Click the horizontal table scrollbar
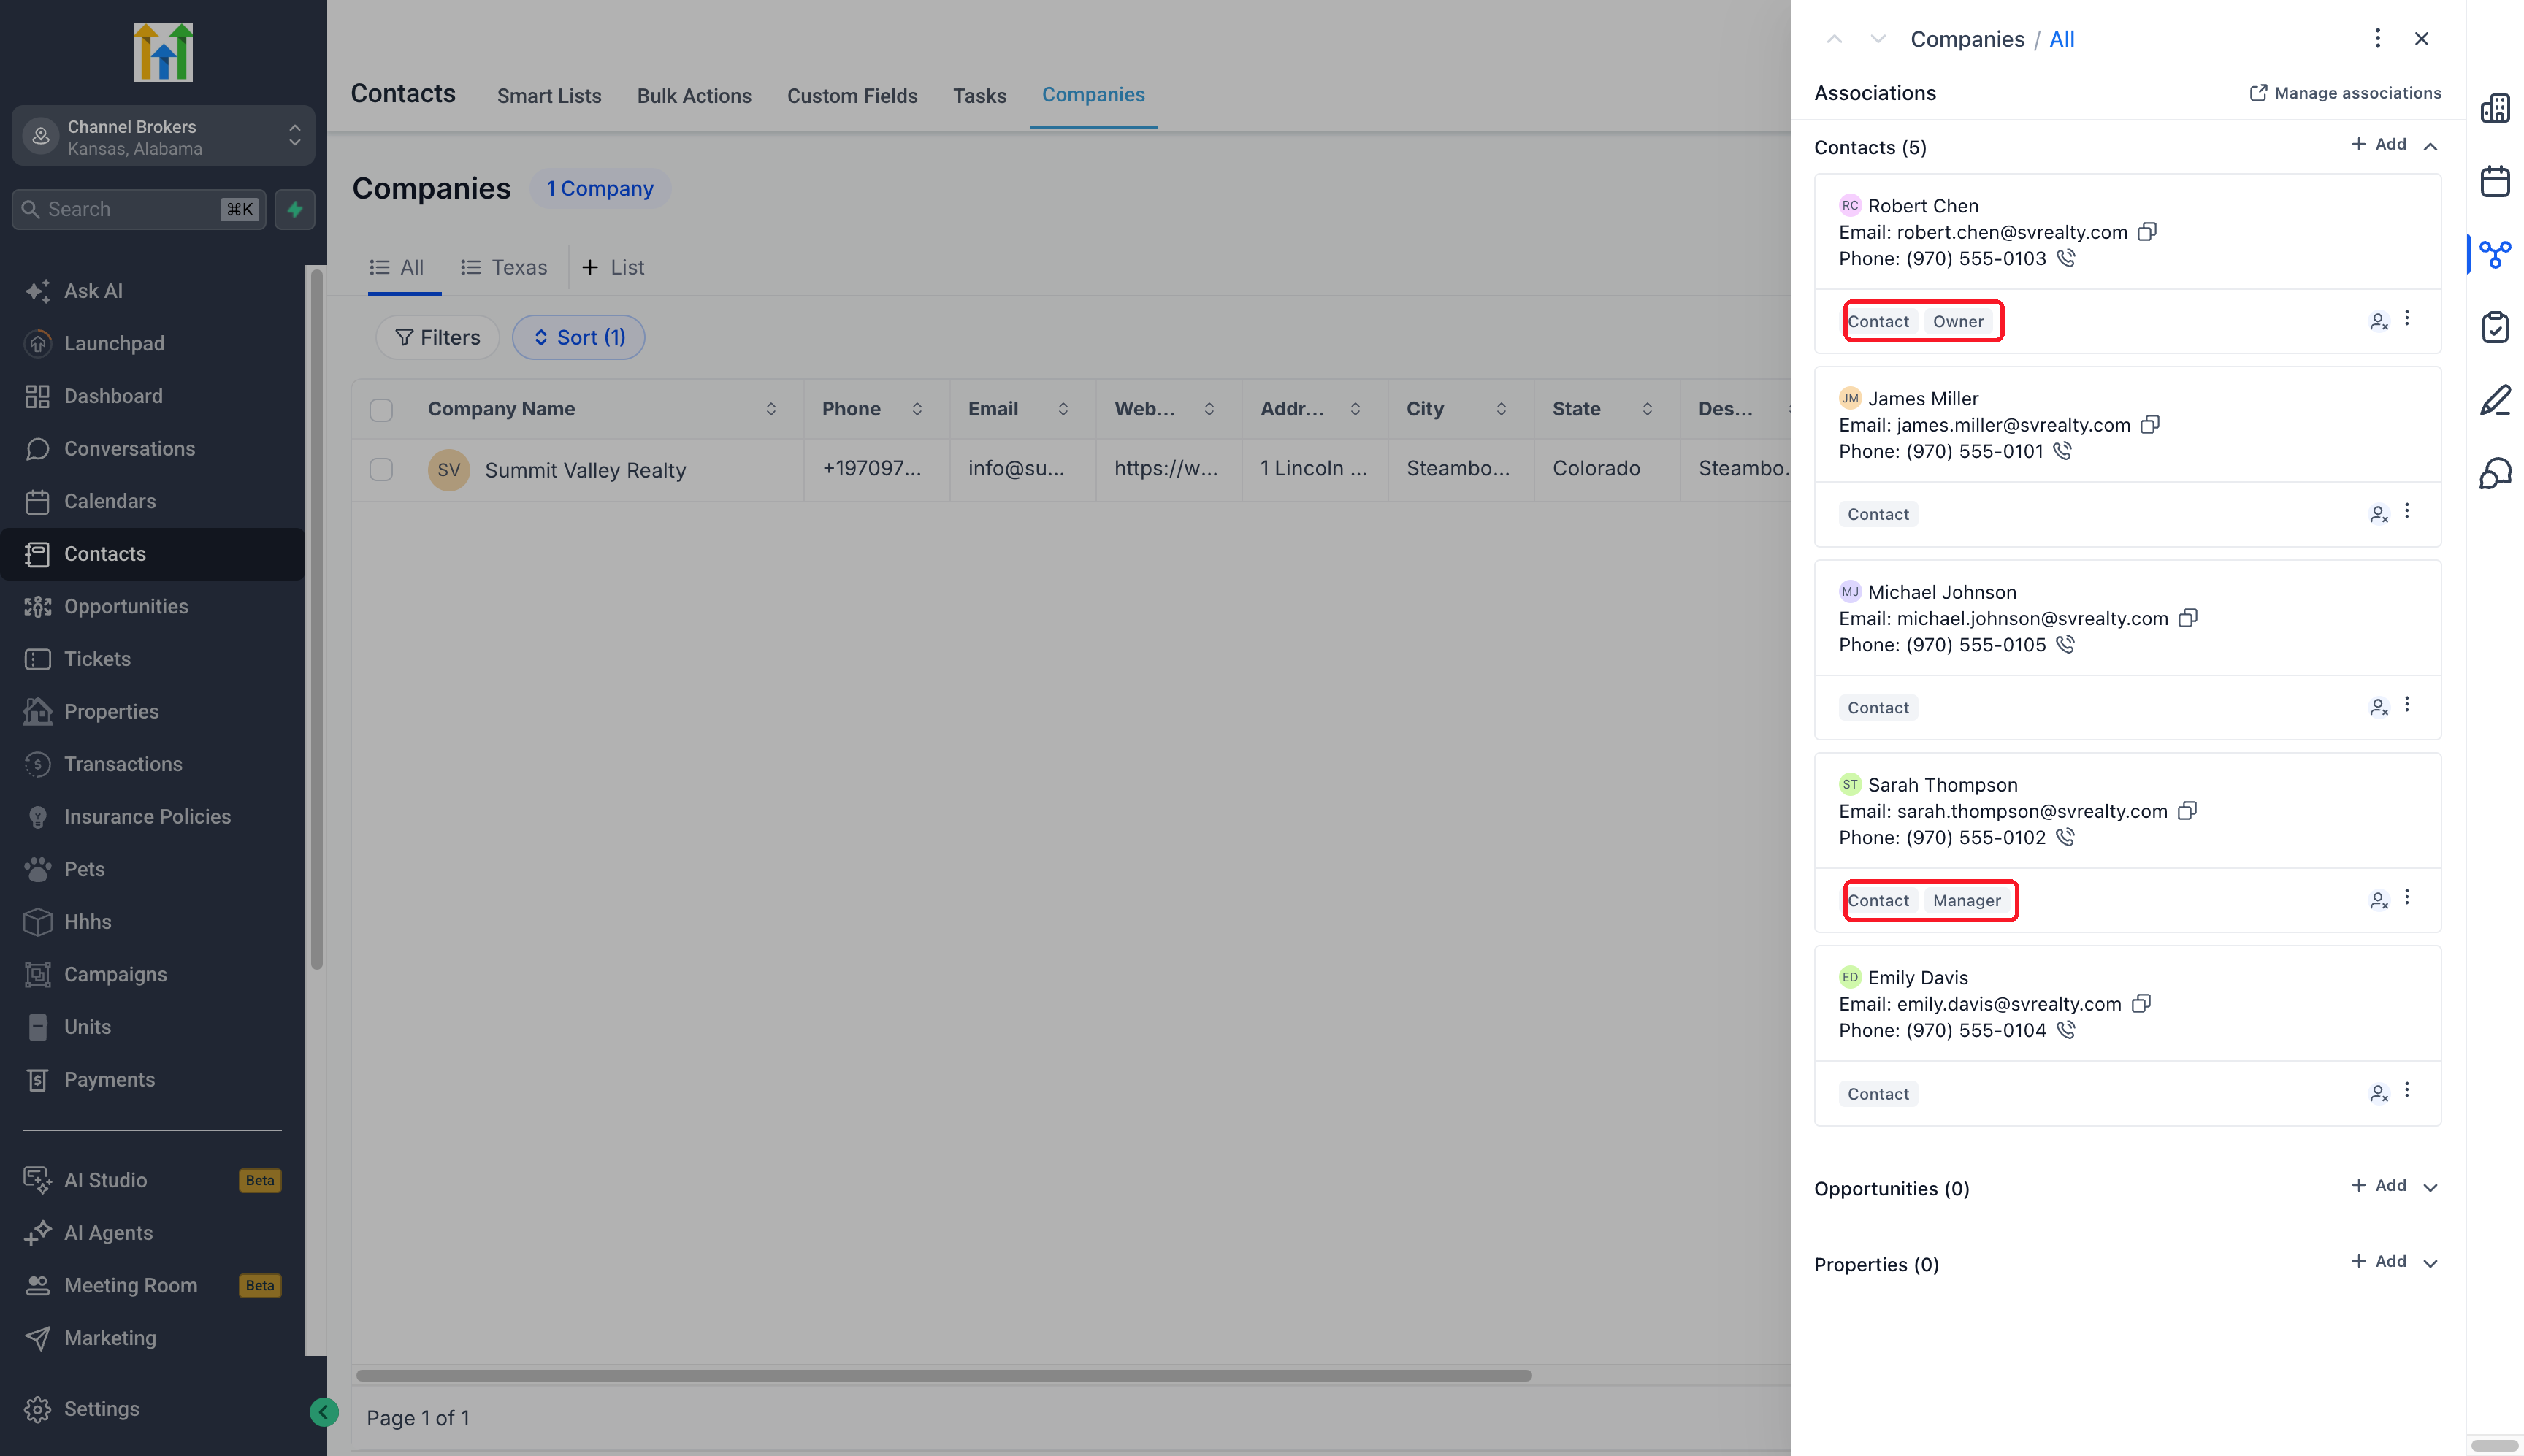 (x=943, y=1375)
